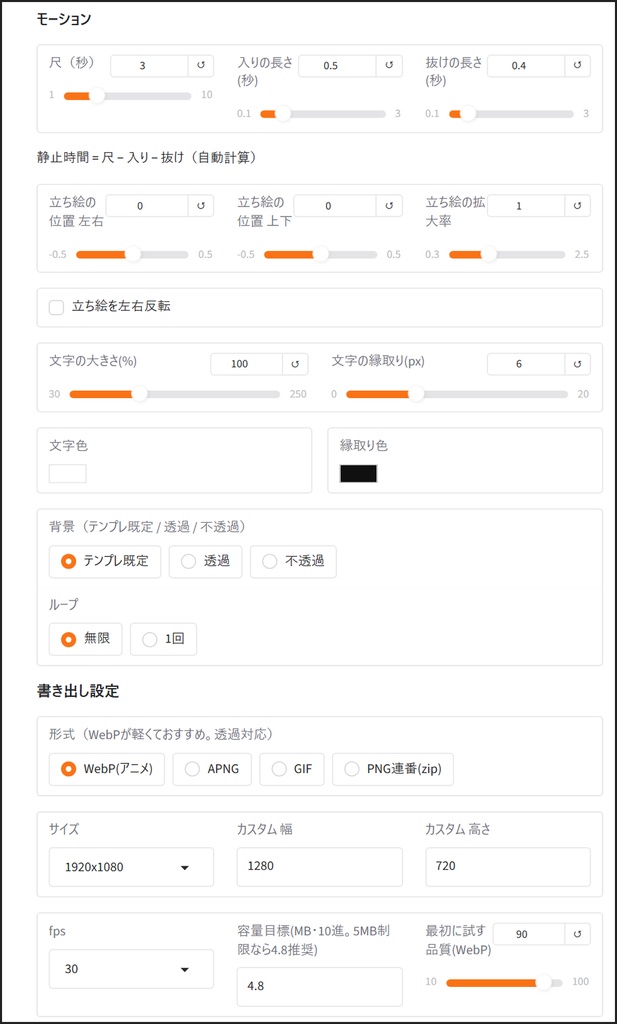Click the 容量目標 field showing 4.8
The height and width of the screenshot is (1024, 617).
pyautogui.click(x=320, y=987)
